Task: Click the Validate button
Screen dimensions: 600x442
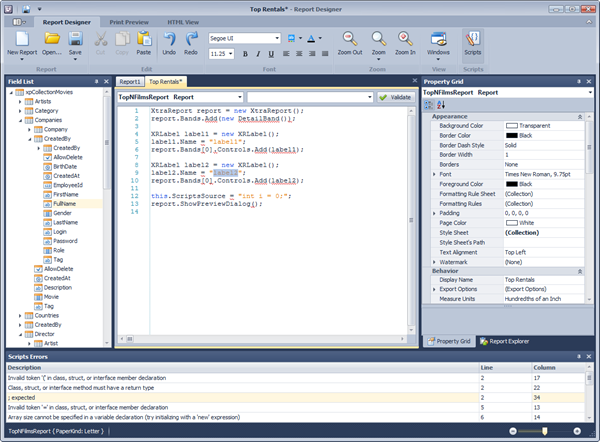Action: pos(396,97)
